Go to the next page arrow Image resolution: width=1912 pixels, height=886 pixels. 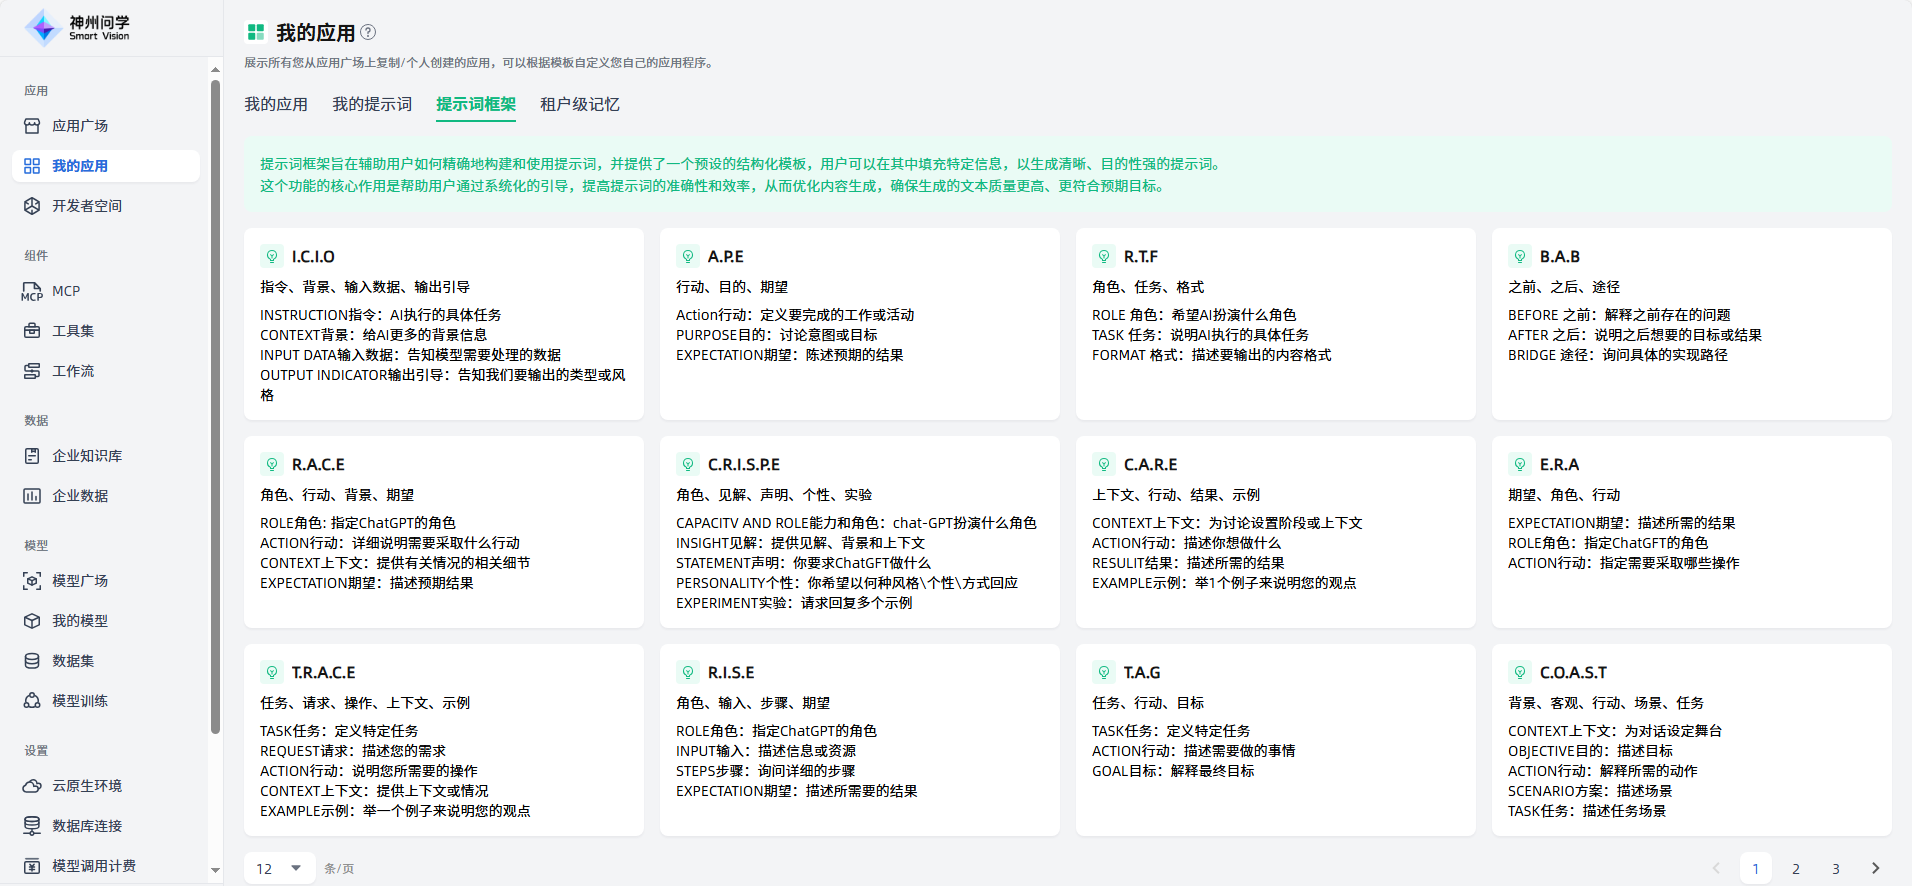[1875, 868]
